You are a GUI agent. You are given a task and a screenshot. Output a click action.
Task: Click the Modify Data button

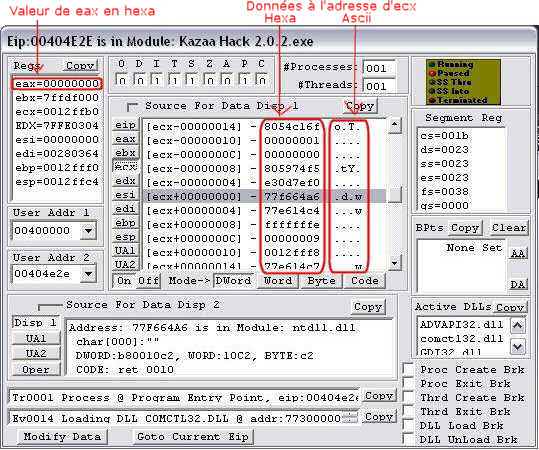coord(62,437)
